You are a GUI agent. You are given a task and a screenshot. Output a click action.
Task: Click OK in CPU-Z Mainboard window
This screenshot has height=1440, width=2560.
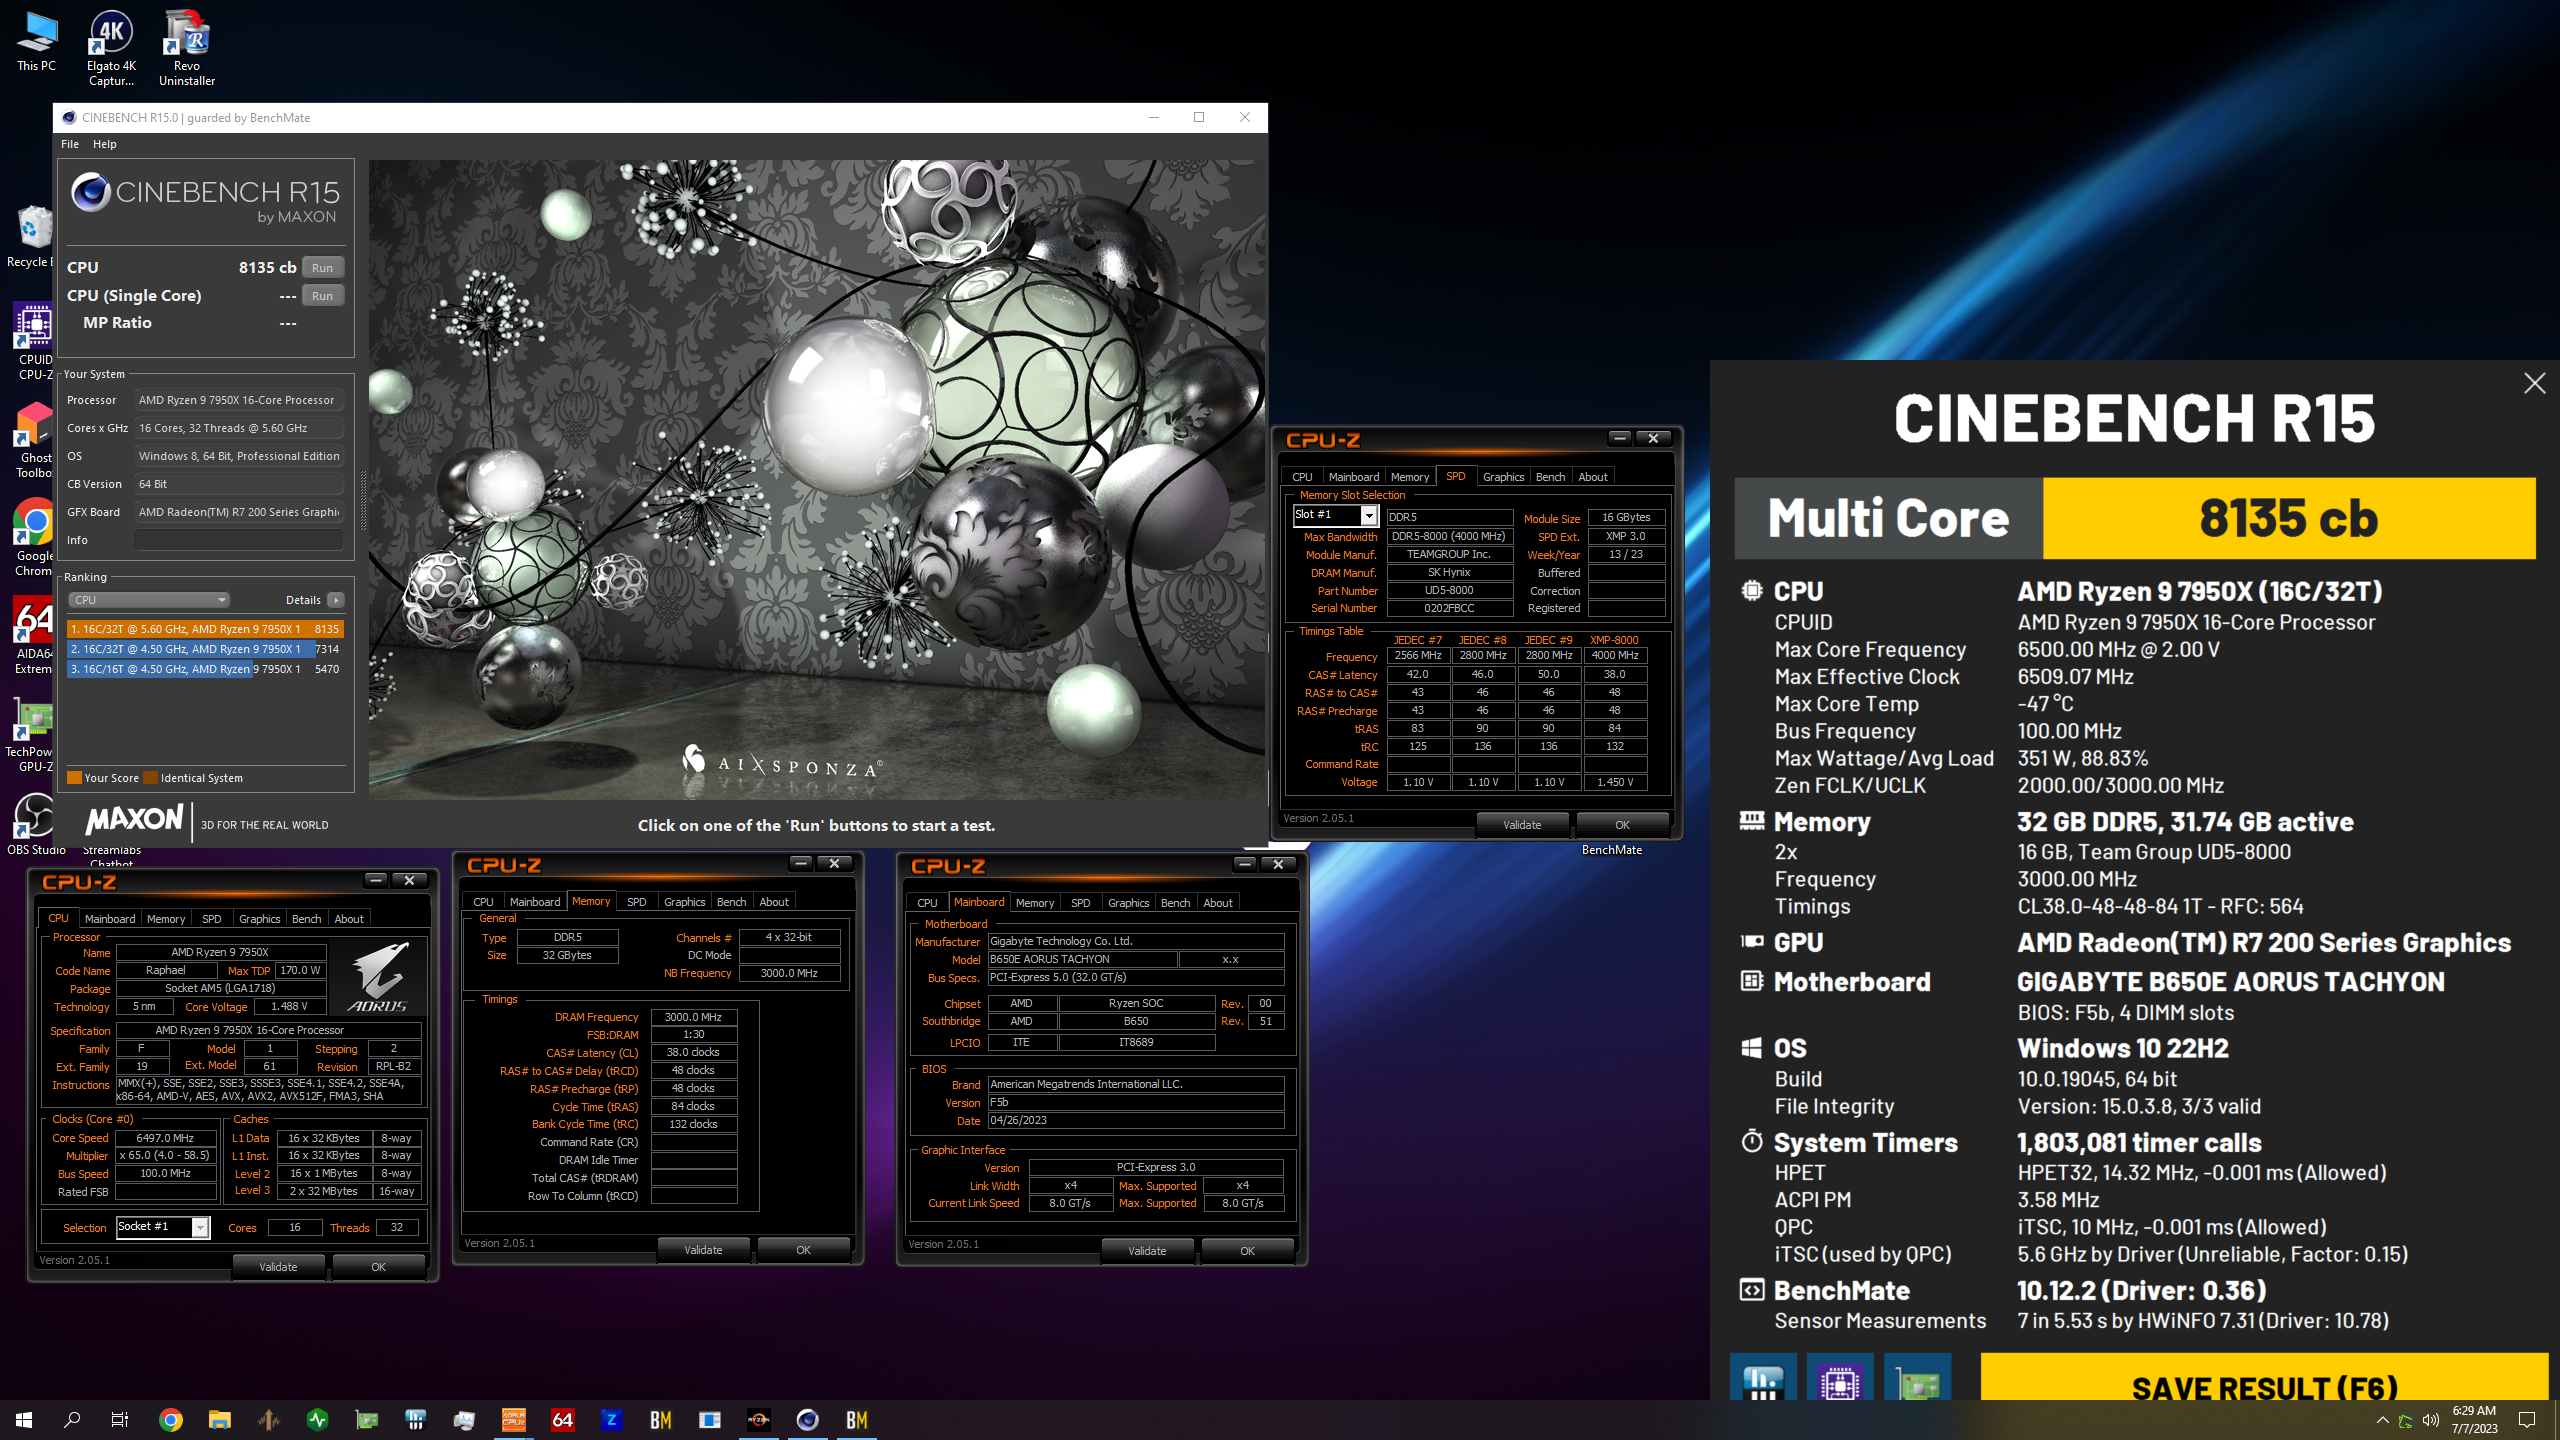[1247, 1251]
